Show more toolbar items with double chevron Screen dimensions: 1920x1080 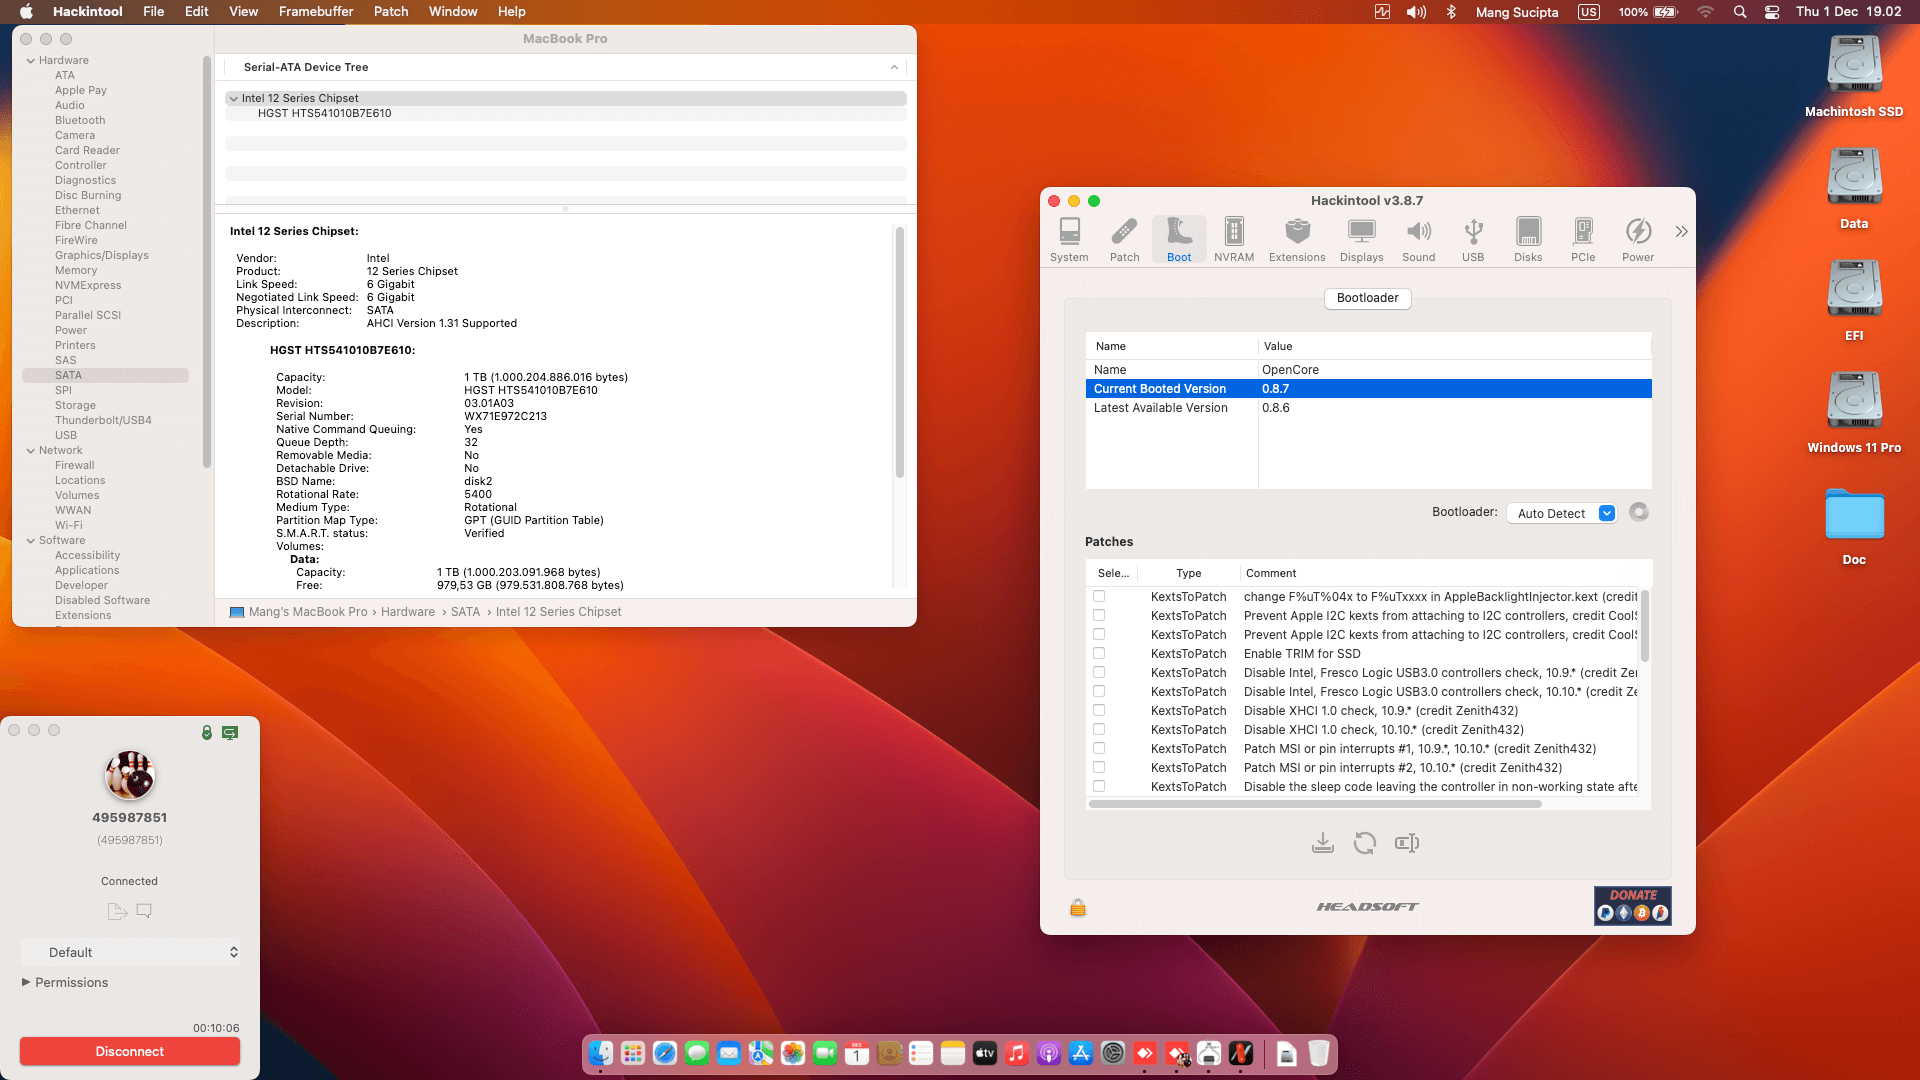tap(1682, 232)
